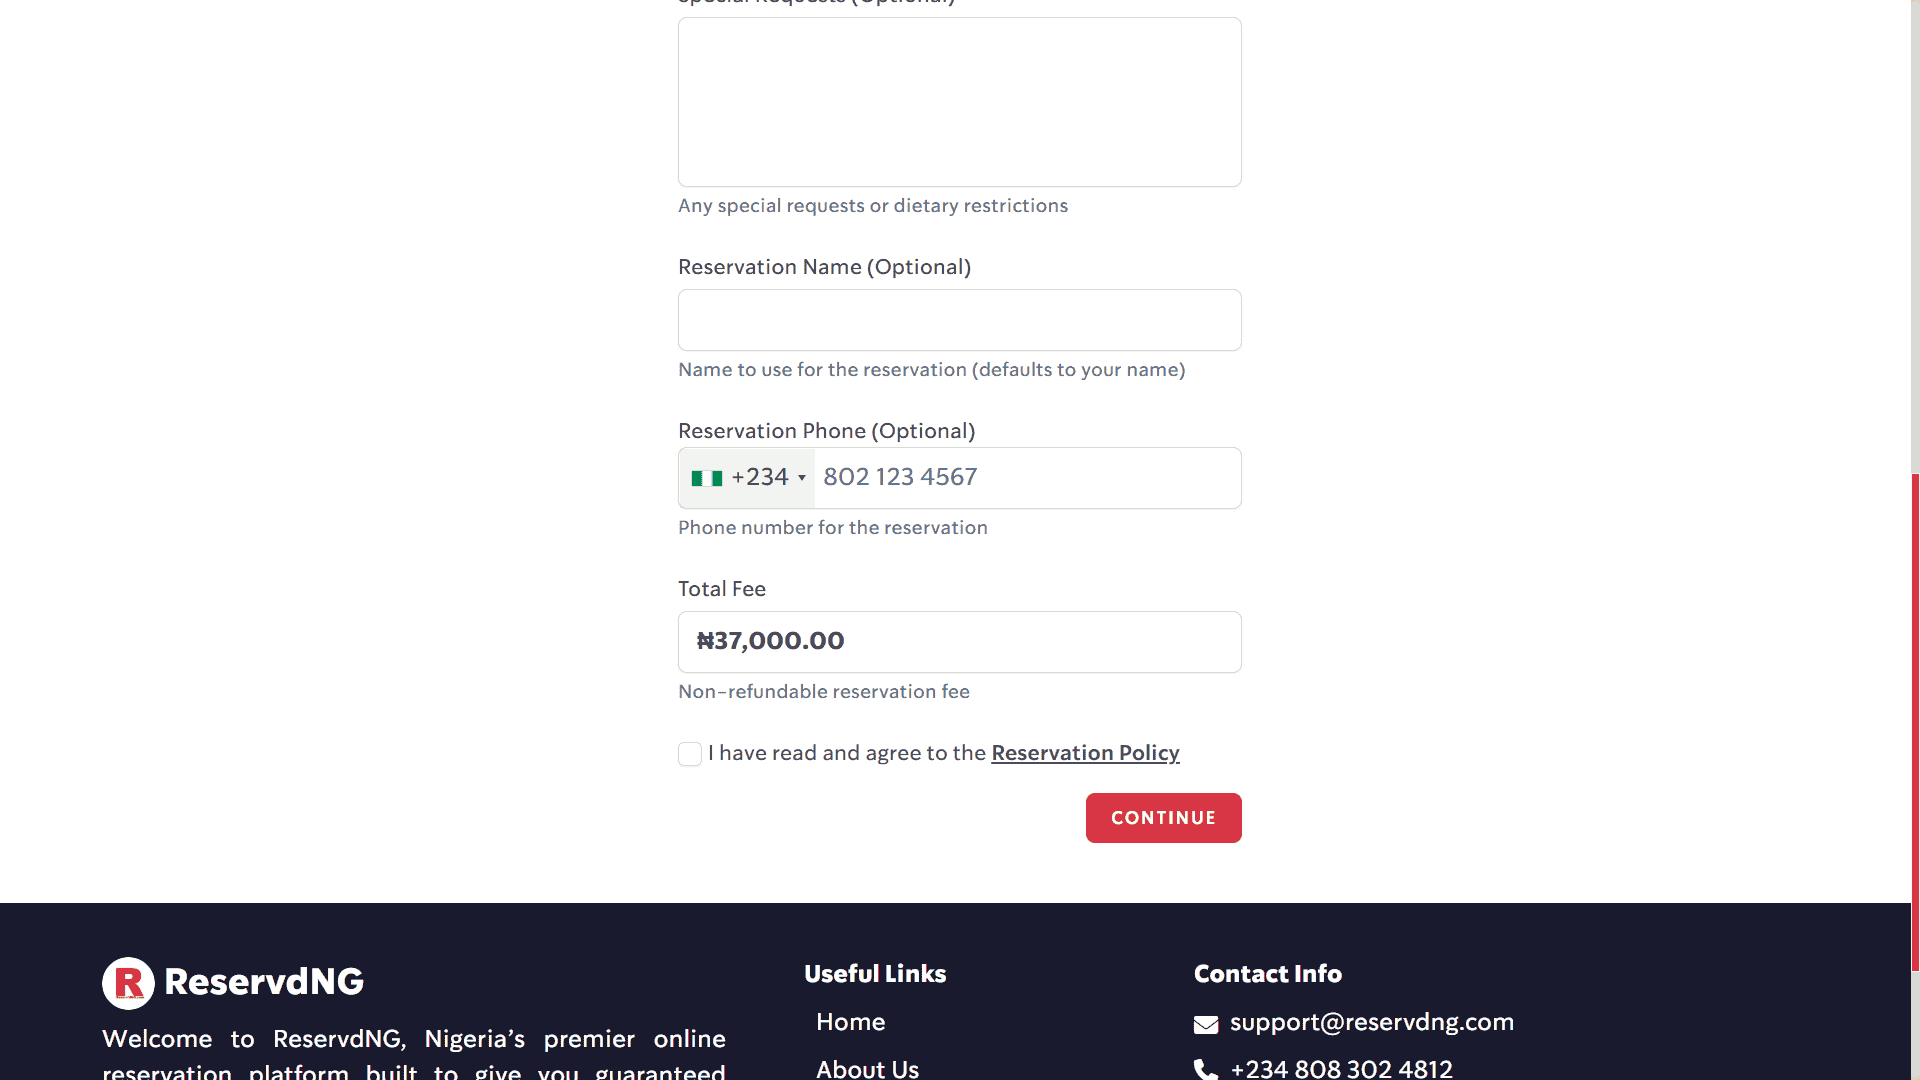Click the support@reservdng.com email link

tap(1371, 1022)
